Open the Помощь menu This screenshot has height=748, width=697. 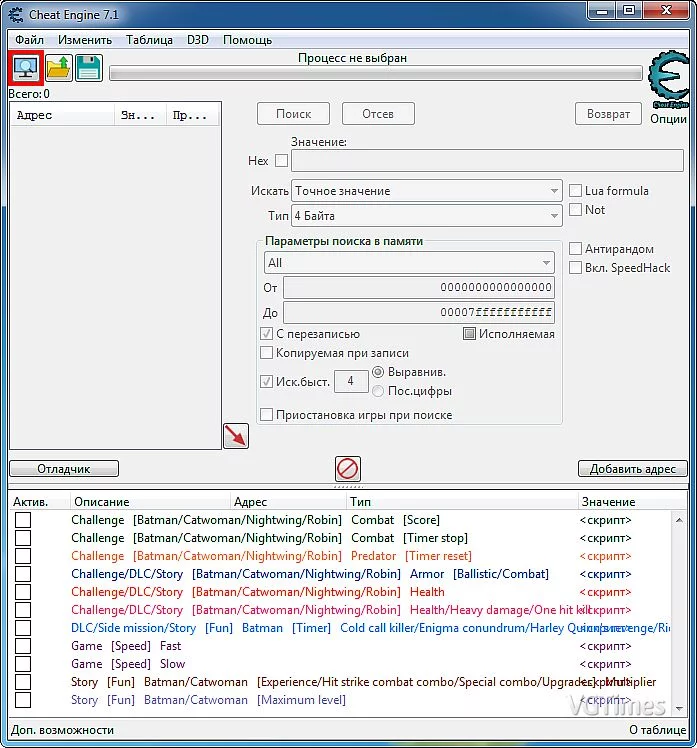coord(248,40)
